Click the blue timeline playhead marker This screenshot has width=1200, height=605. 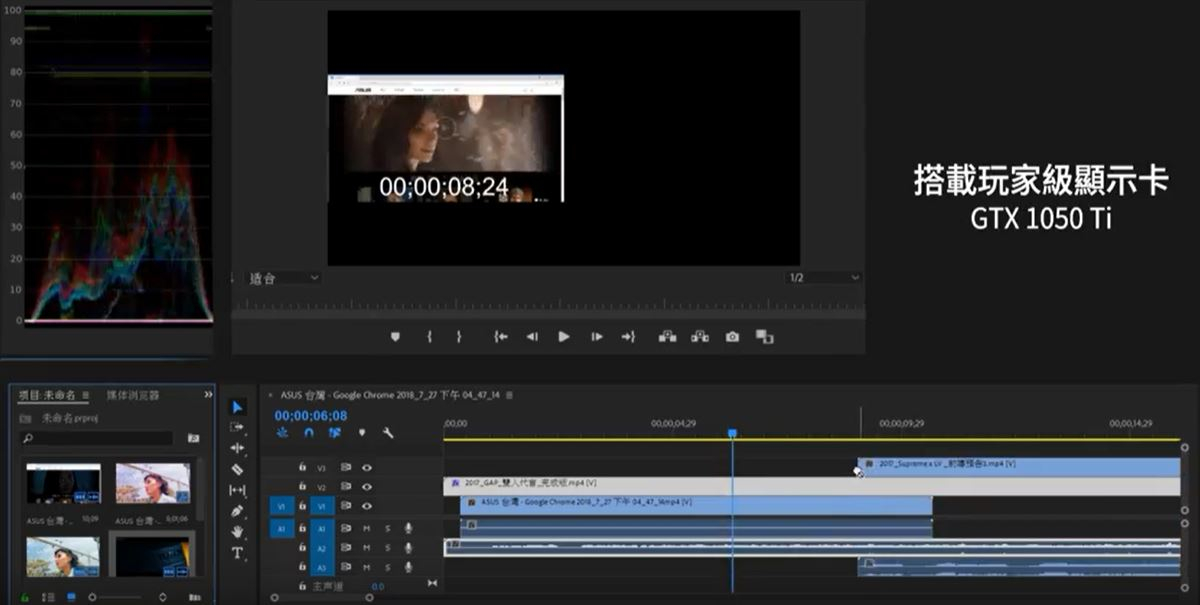[x=732, y=434]
